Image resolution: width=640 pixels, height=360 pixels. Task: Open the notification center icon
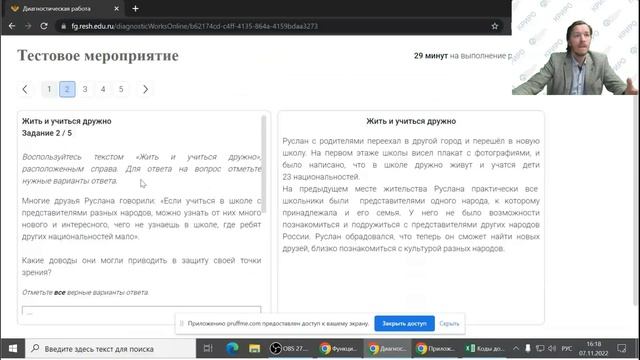click(x=622, y=349)
